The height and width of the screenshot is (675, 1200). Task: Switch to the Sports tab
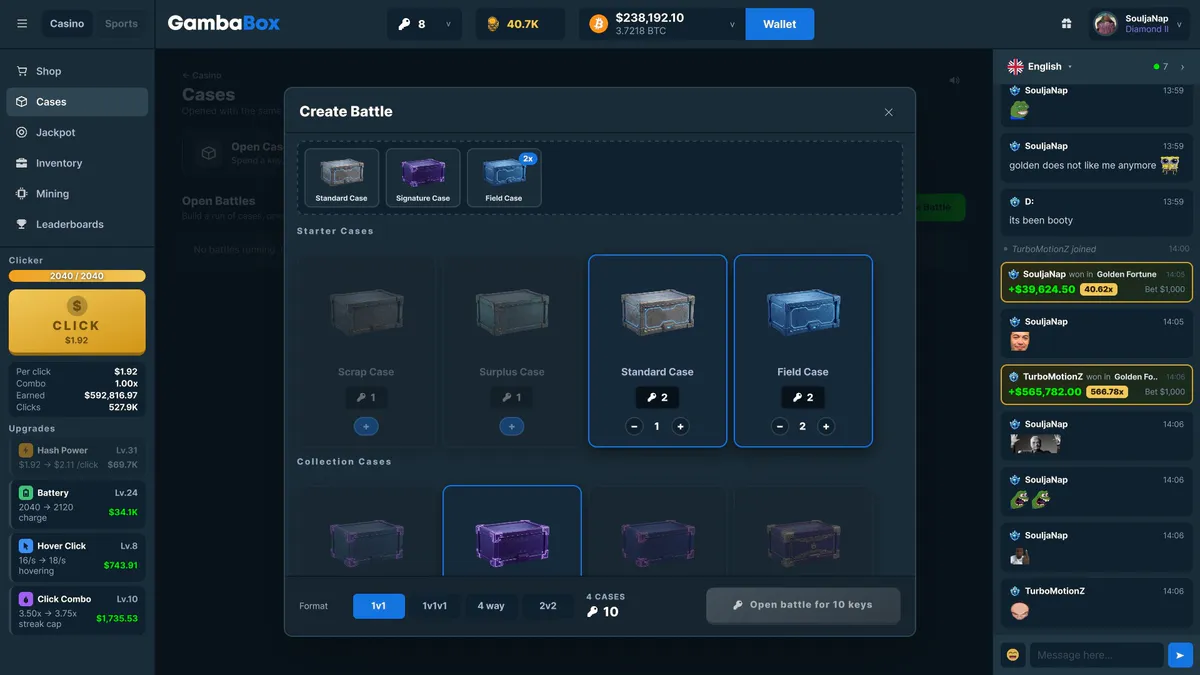pyautogui.click(x=121, y=24)
